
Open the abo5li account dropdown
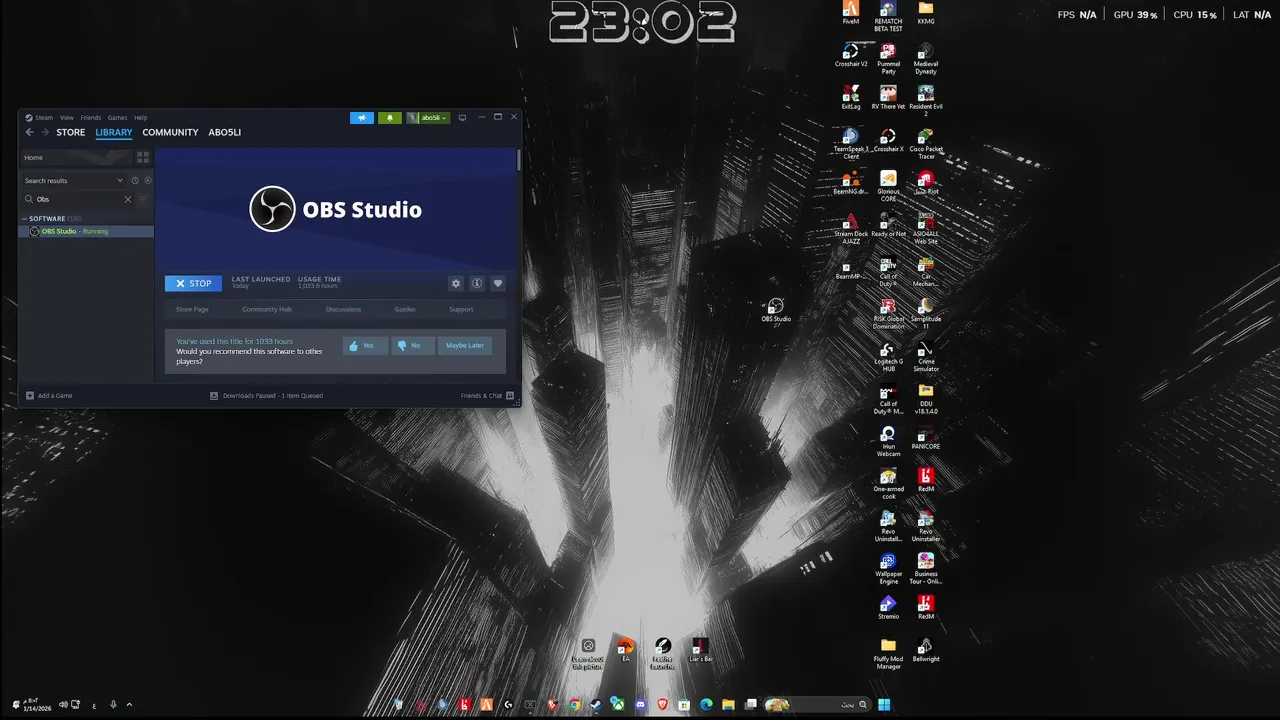coord(428,118)
